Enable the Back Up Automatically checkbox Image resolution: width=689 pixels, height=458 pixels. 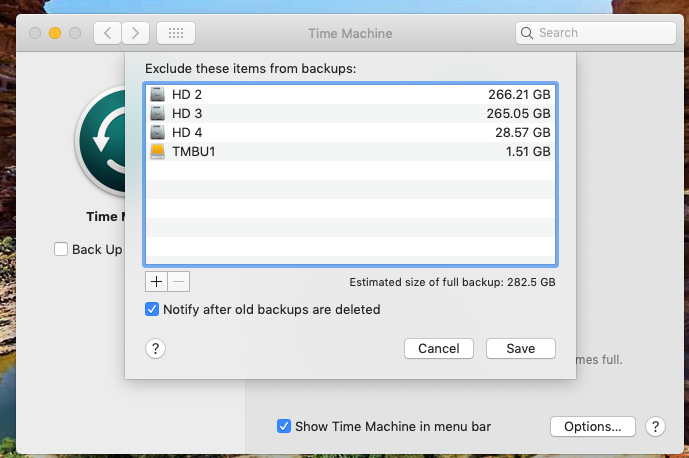point(61,249)
